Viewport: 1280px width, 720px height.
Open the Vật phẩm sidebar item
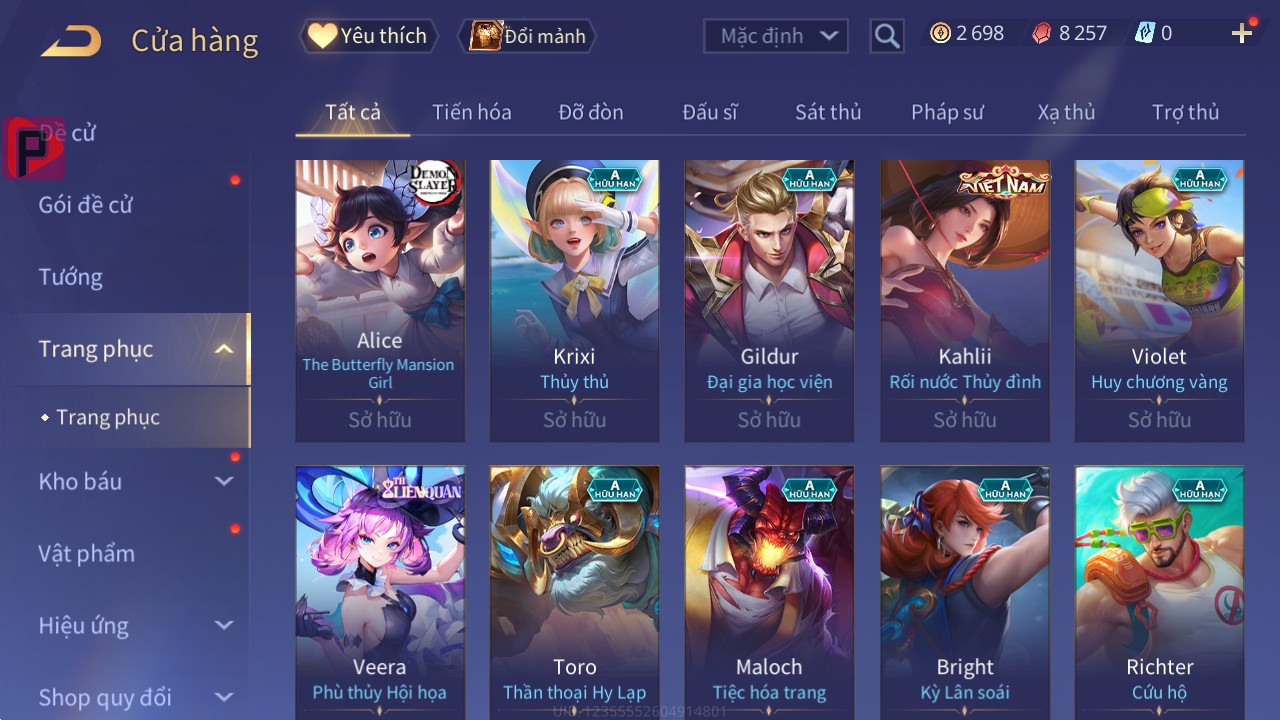pyautogui.click(x=87, y=553)
